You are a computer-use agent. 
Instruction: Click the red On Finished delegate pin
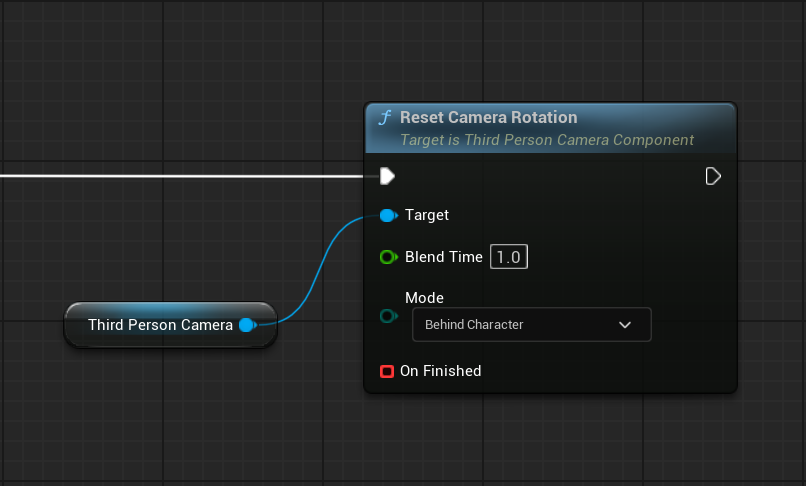tap(387, 371)
